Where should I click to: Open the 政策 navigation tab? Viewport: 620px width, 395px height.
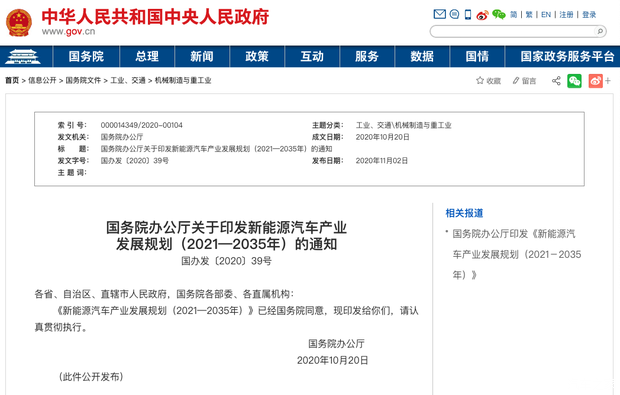(x=257, y=57)
